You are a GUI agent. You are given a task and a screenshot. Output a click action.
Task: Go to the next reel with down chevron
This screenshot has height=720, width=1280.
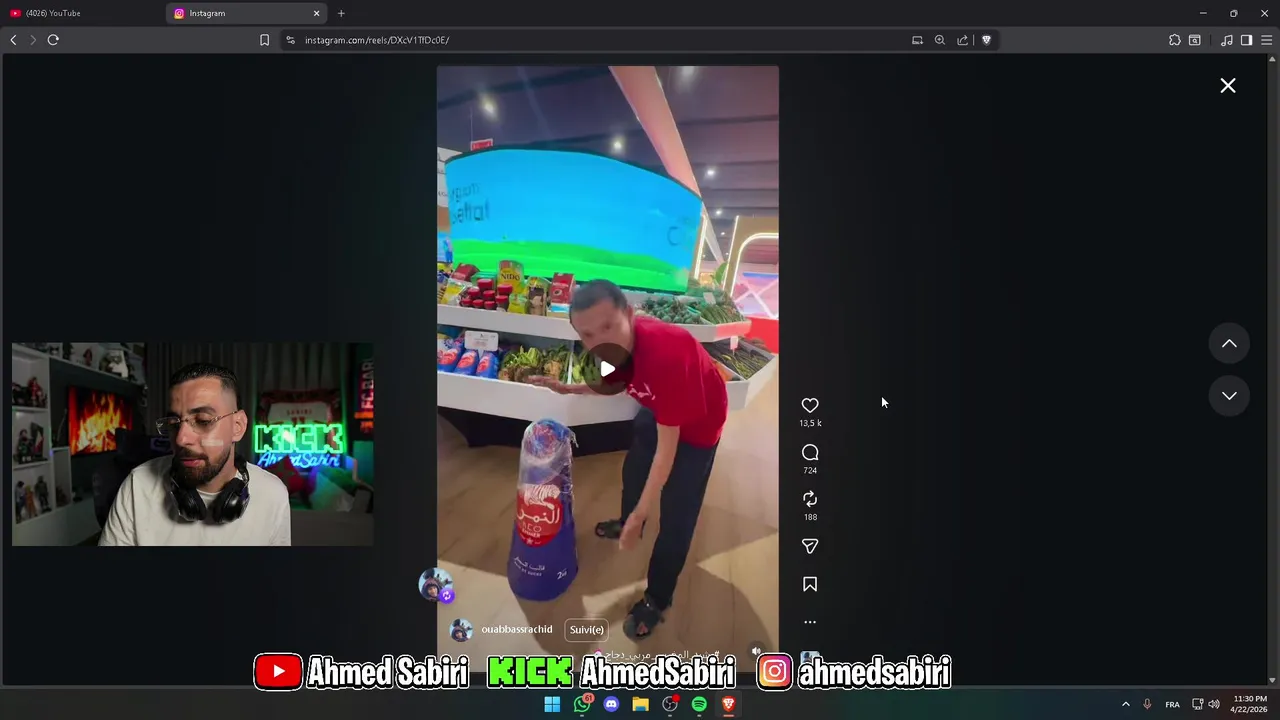[1229, 396]
